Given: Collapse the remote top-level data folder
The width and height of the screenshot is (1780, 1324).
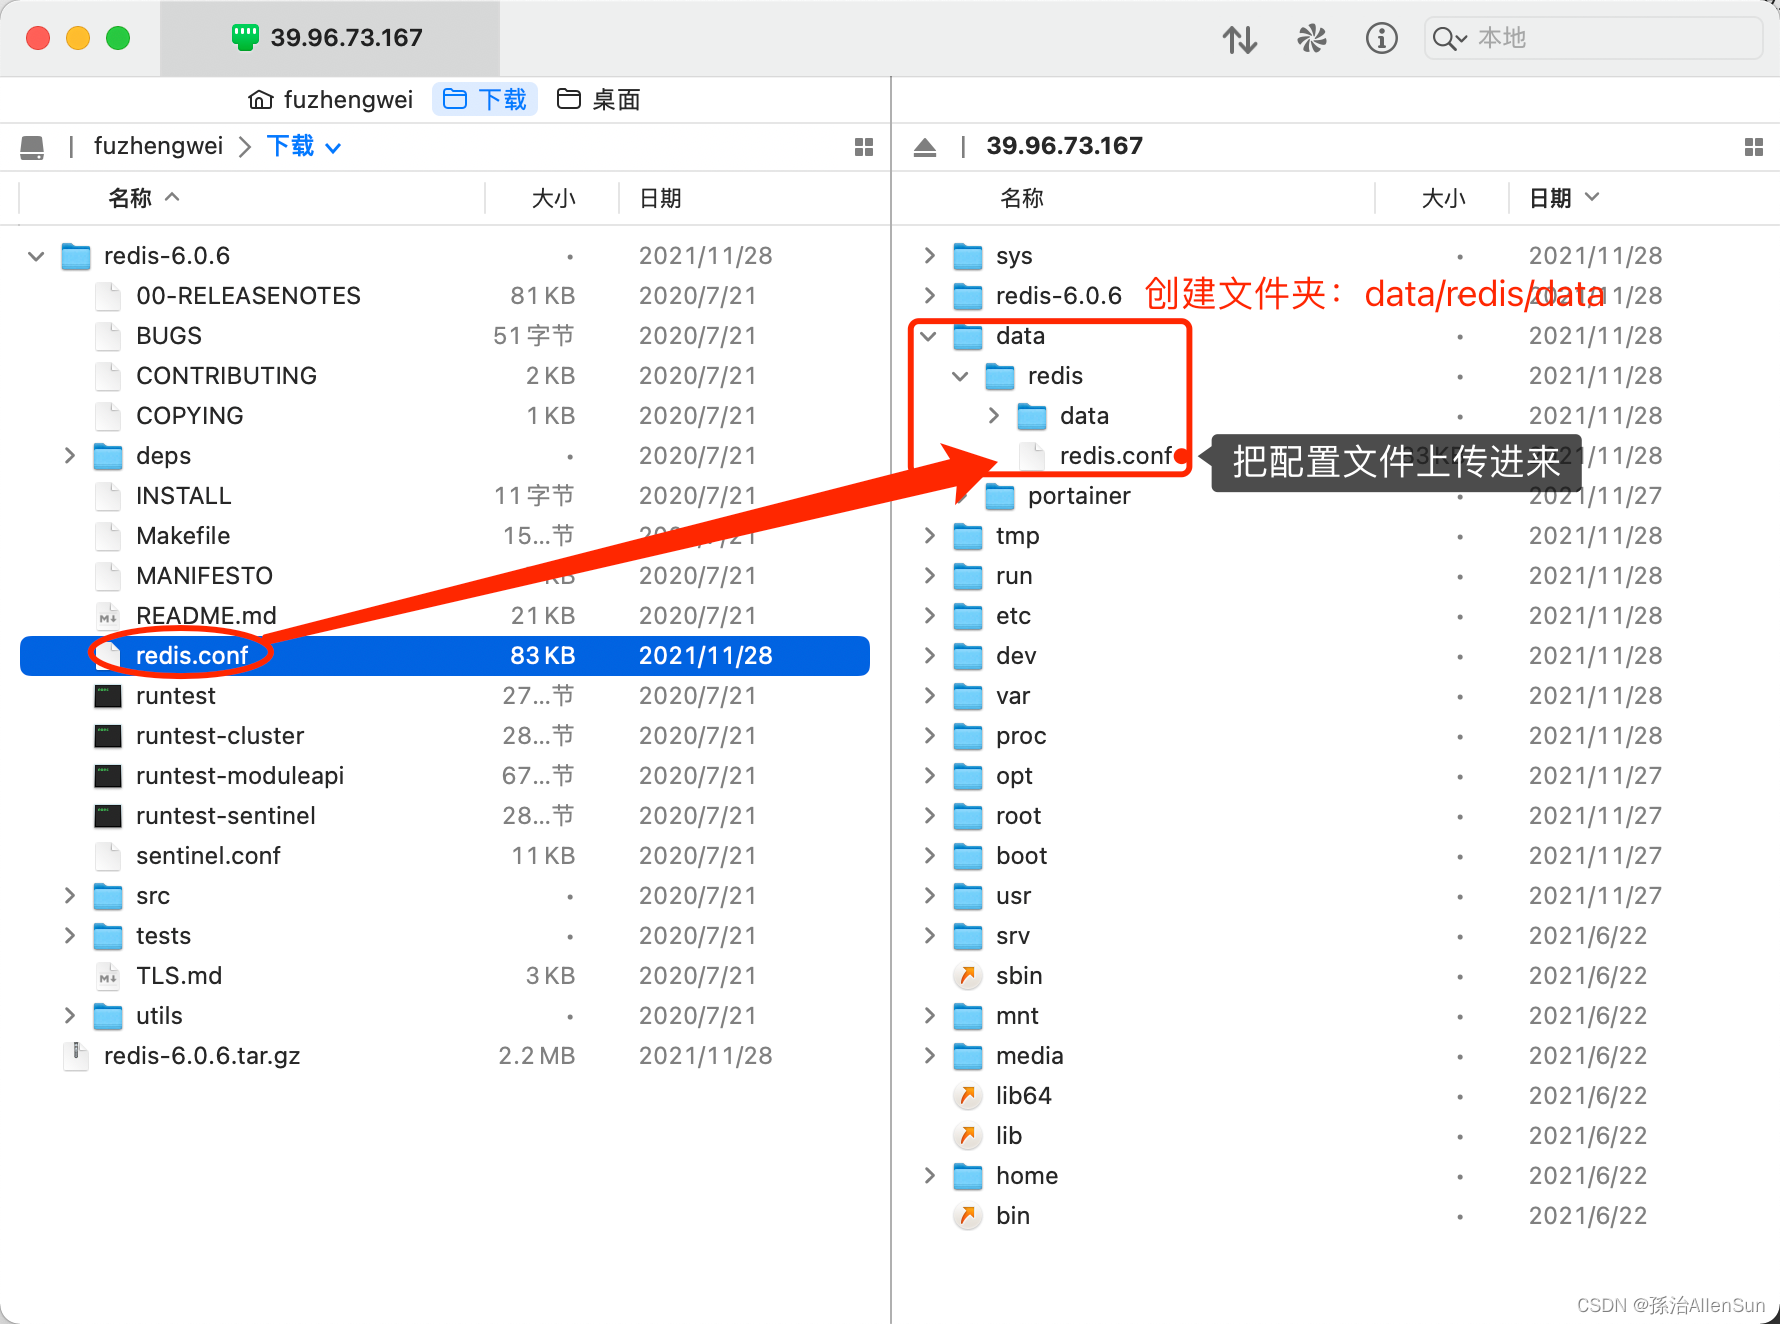Looking at the screenshot, I should pyautogui.click(x=928, y=336).
